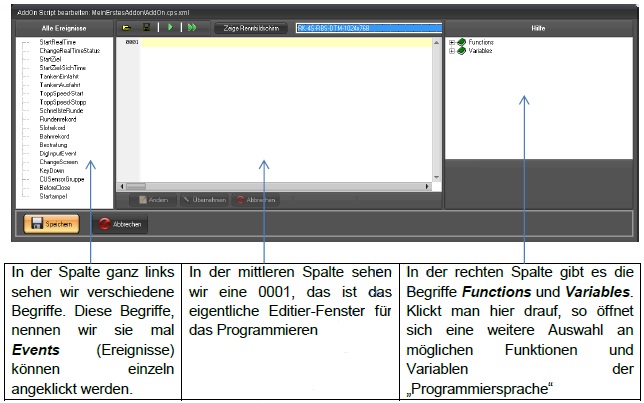The image size is (644, 403).
Task: Click into code line 0001 editor field
Action: click(286, 42)
